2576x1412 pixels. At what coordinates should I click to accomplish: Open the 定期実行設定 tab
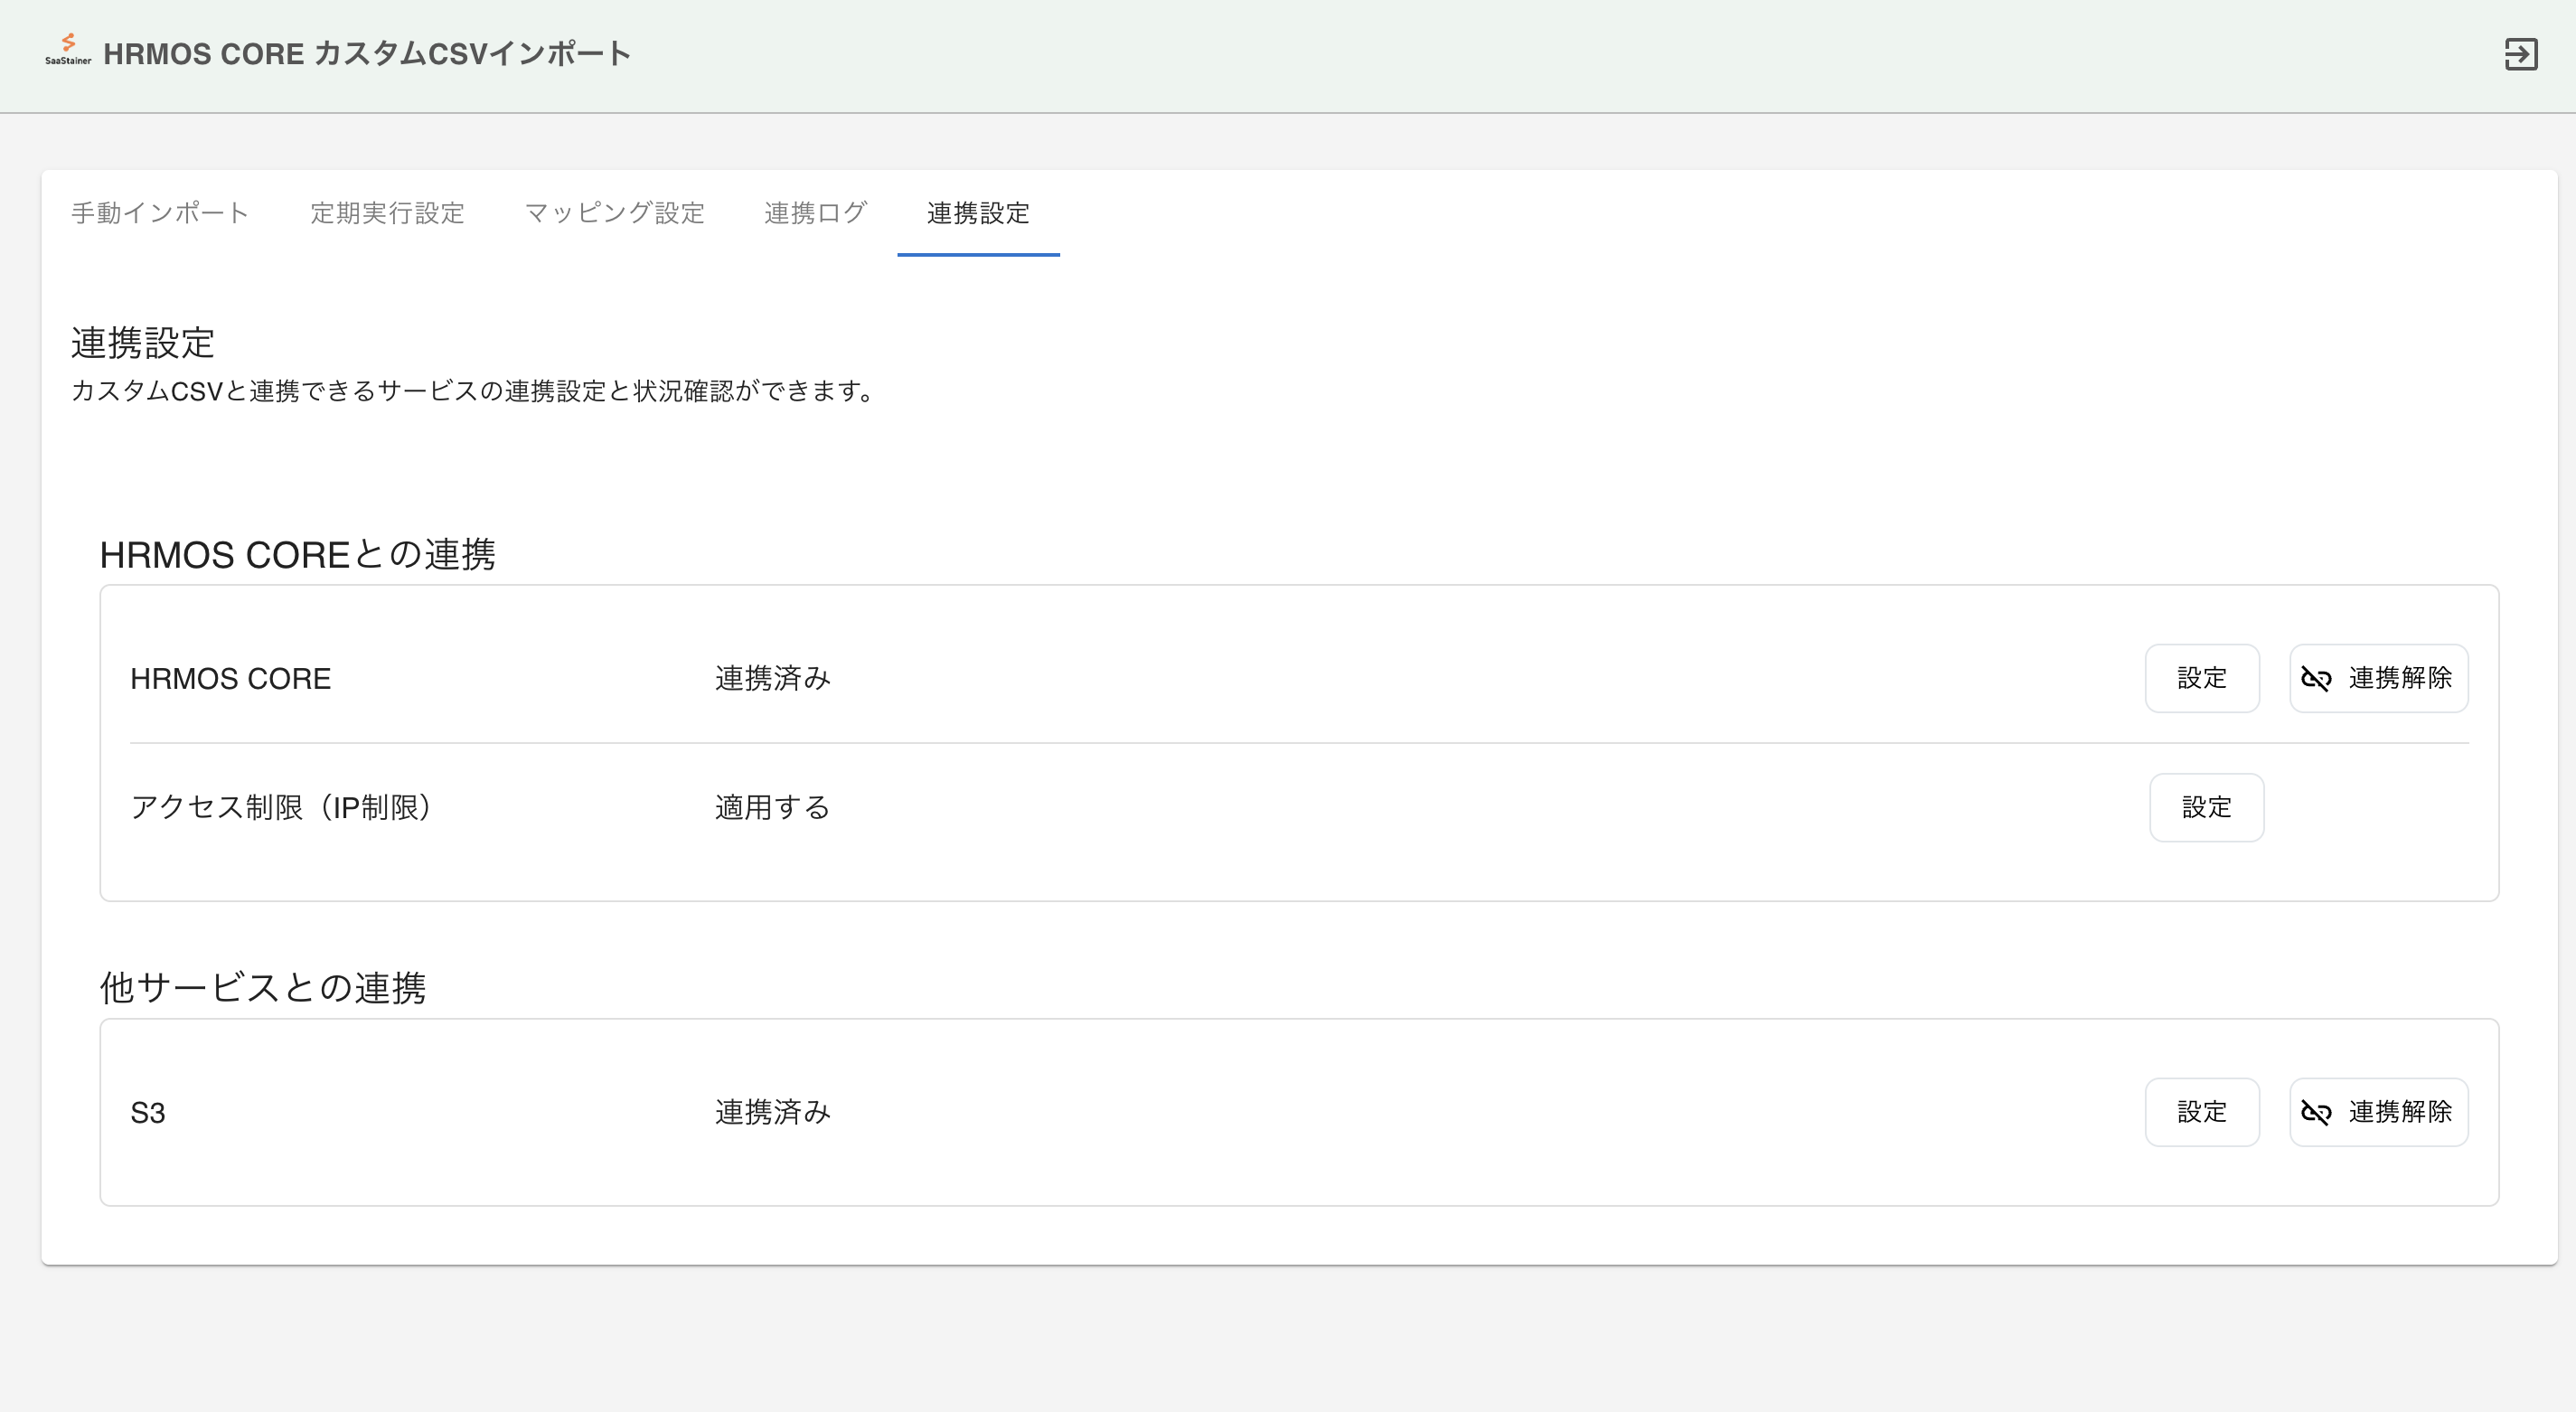387,213
